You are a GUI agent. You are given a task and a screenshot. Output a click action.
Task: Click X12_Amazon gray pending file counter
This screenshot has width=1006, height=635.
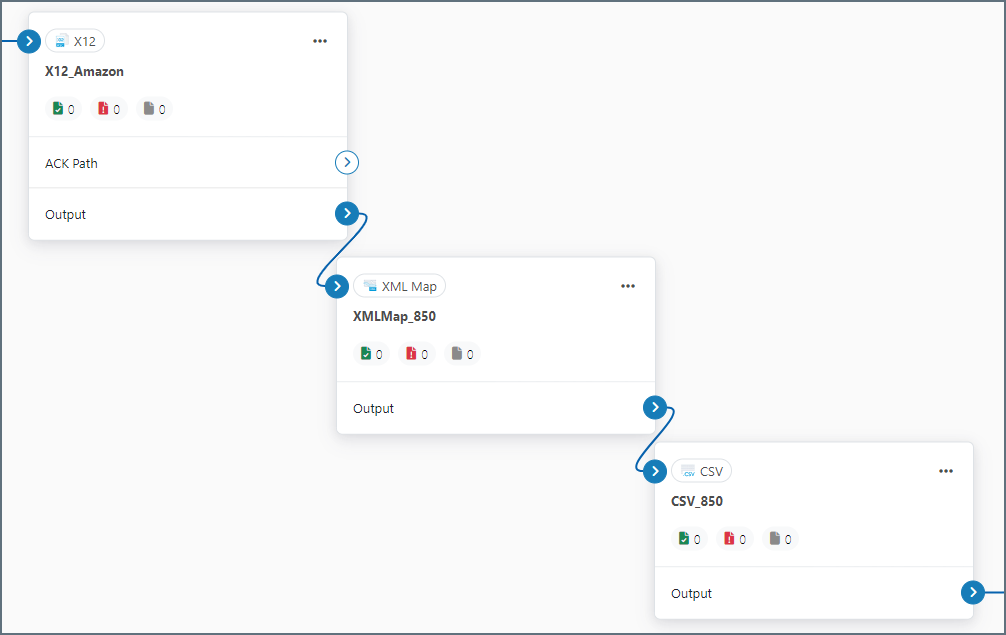(x=154, y=109)
